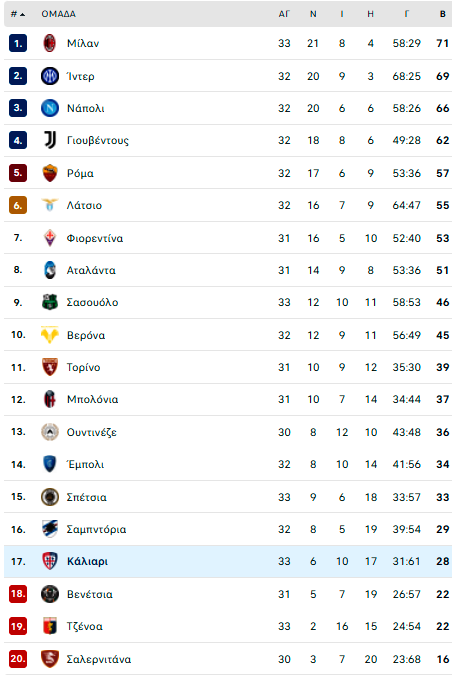Click the Juventus logo icon
The image size is (452, 677).
click(50, 140)
